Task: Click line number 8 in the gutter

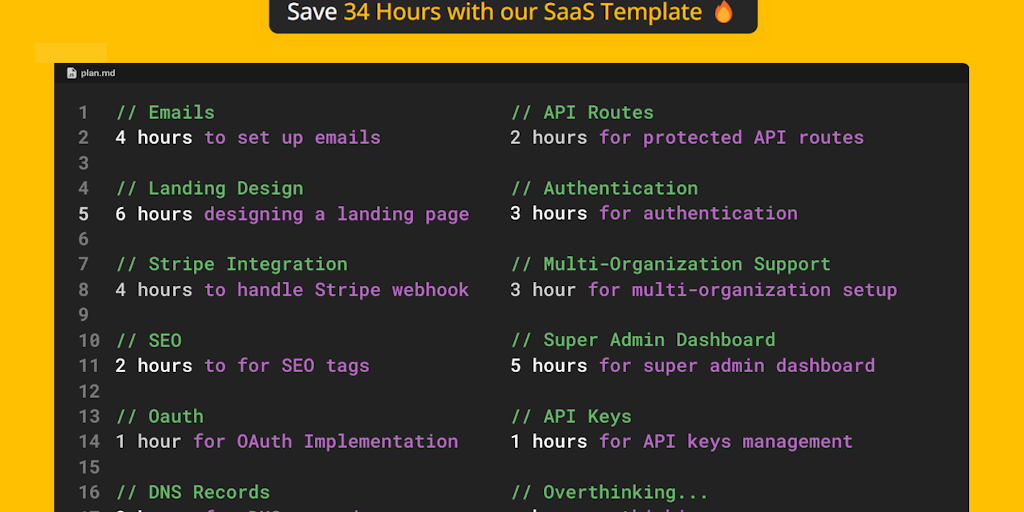Action: pyautogui.click(x=84, y=290)
